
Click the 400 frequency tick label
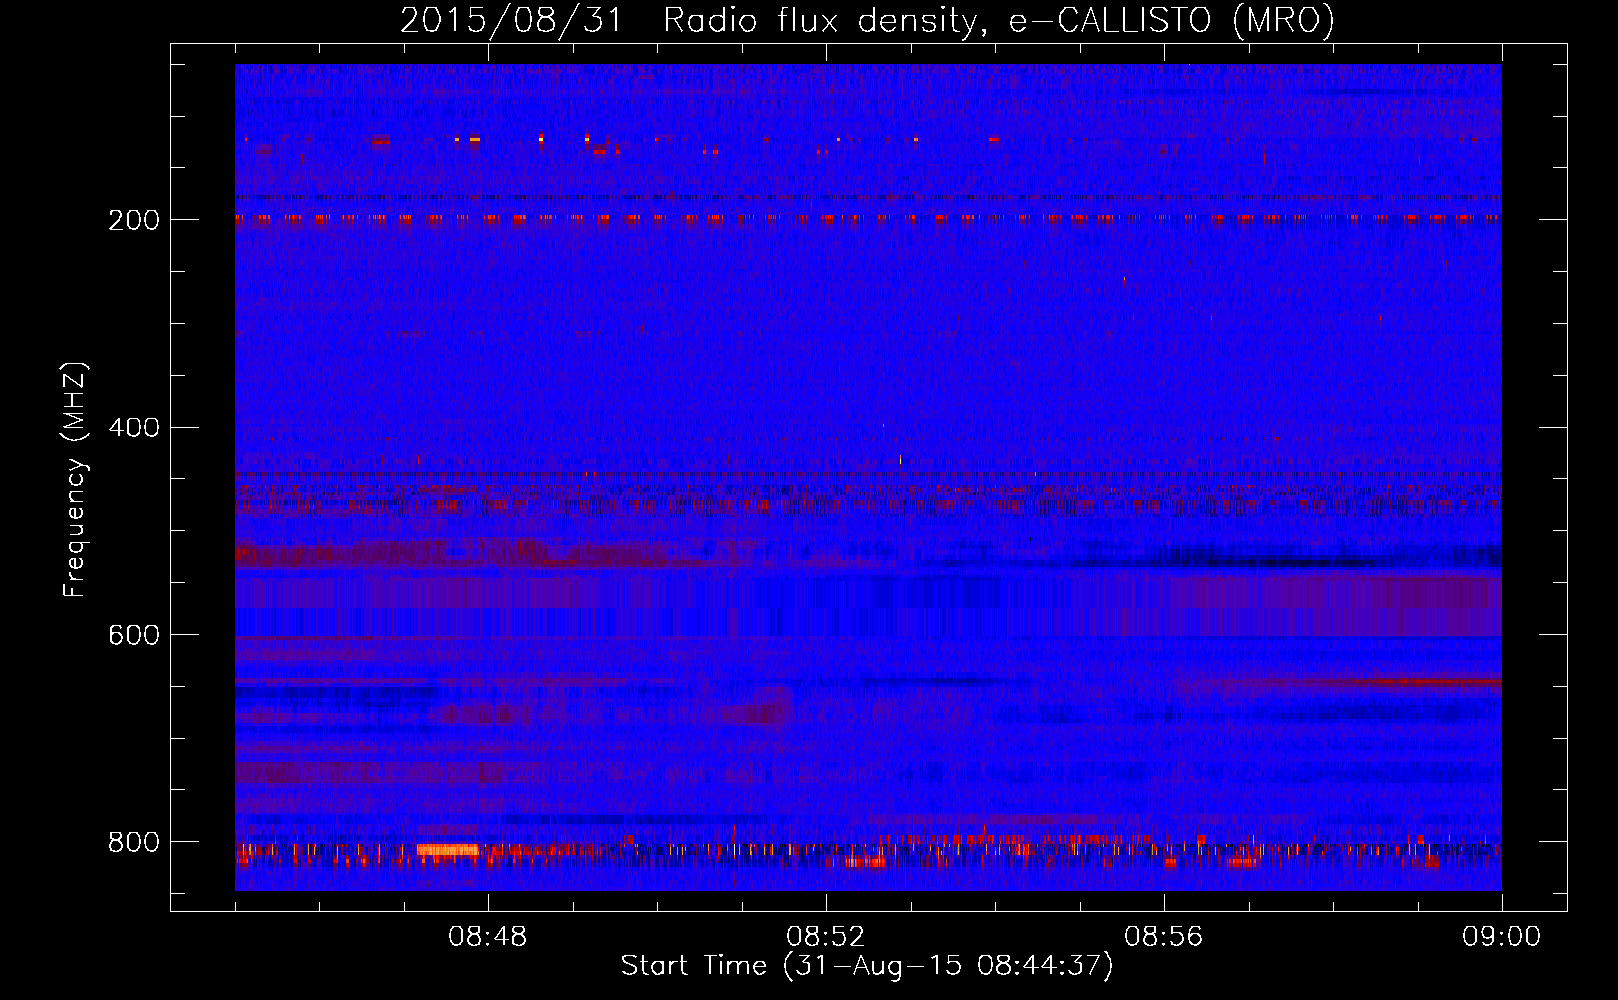[x=134, y=428]
